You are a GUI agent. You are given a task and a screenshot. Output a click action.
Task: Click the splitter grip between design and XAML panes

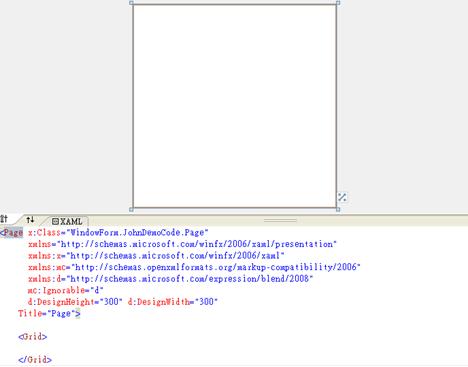pos(280,220)
